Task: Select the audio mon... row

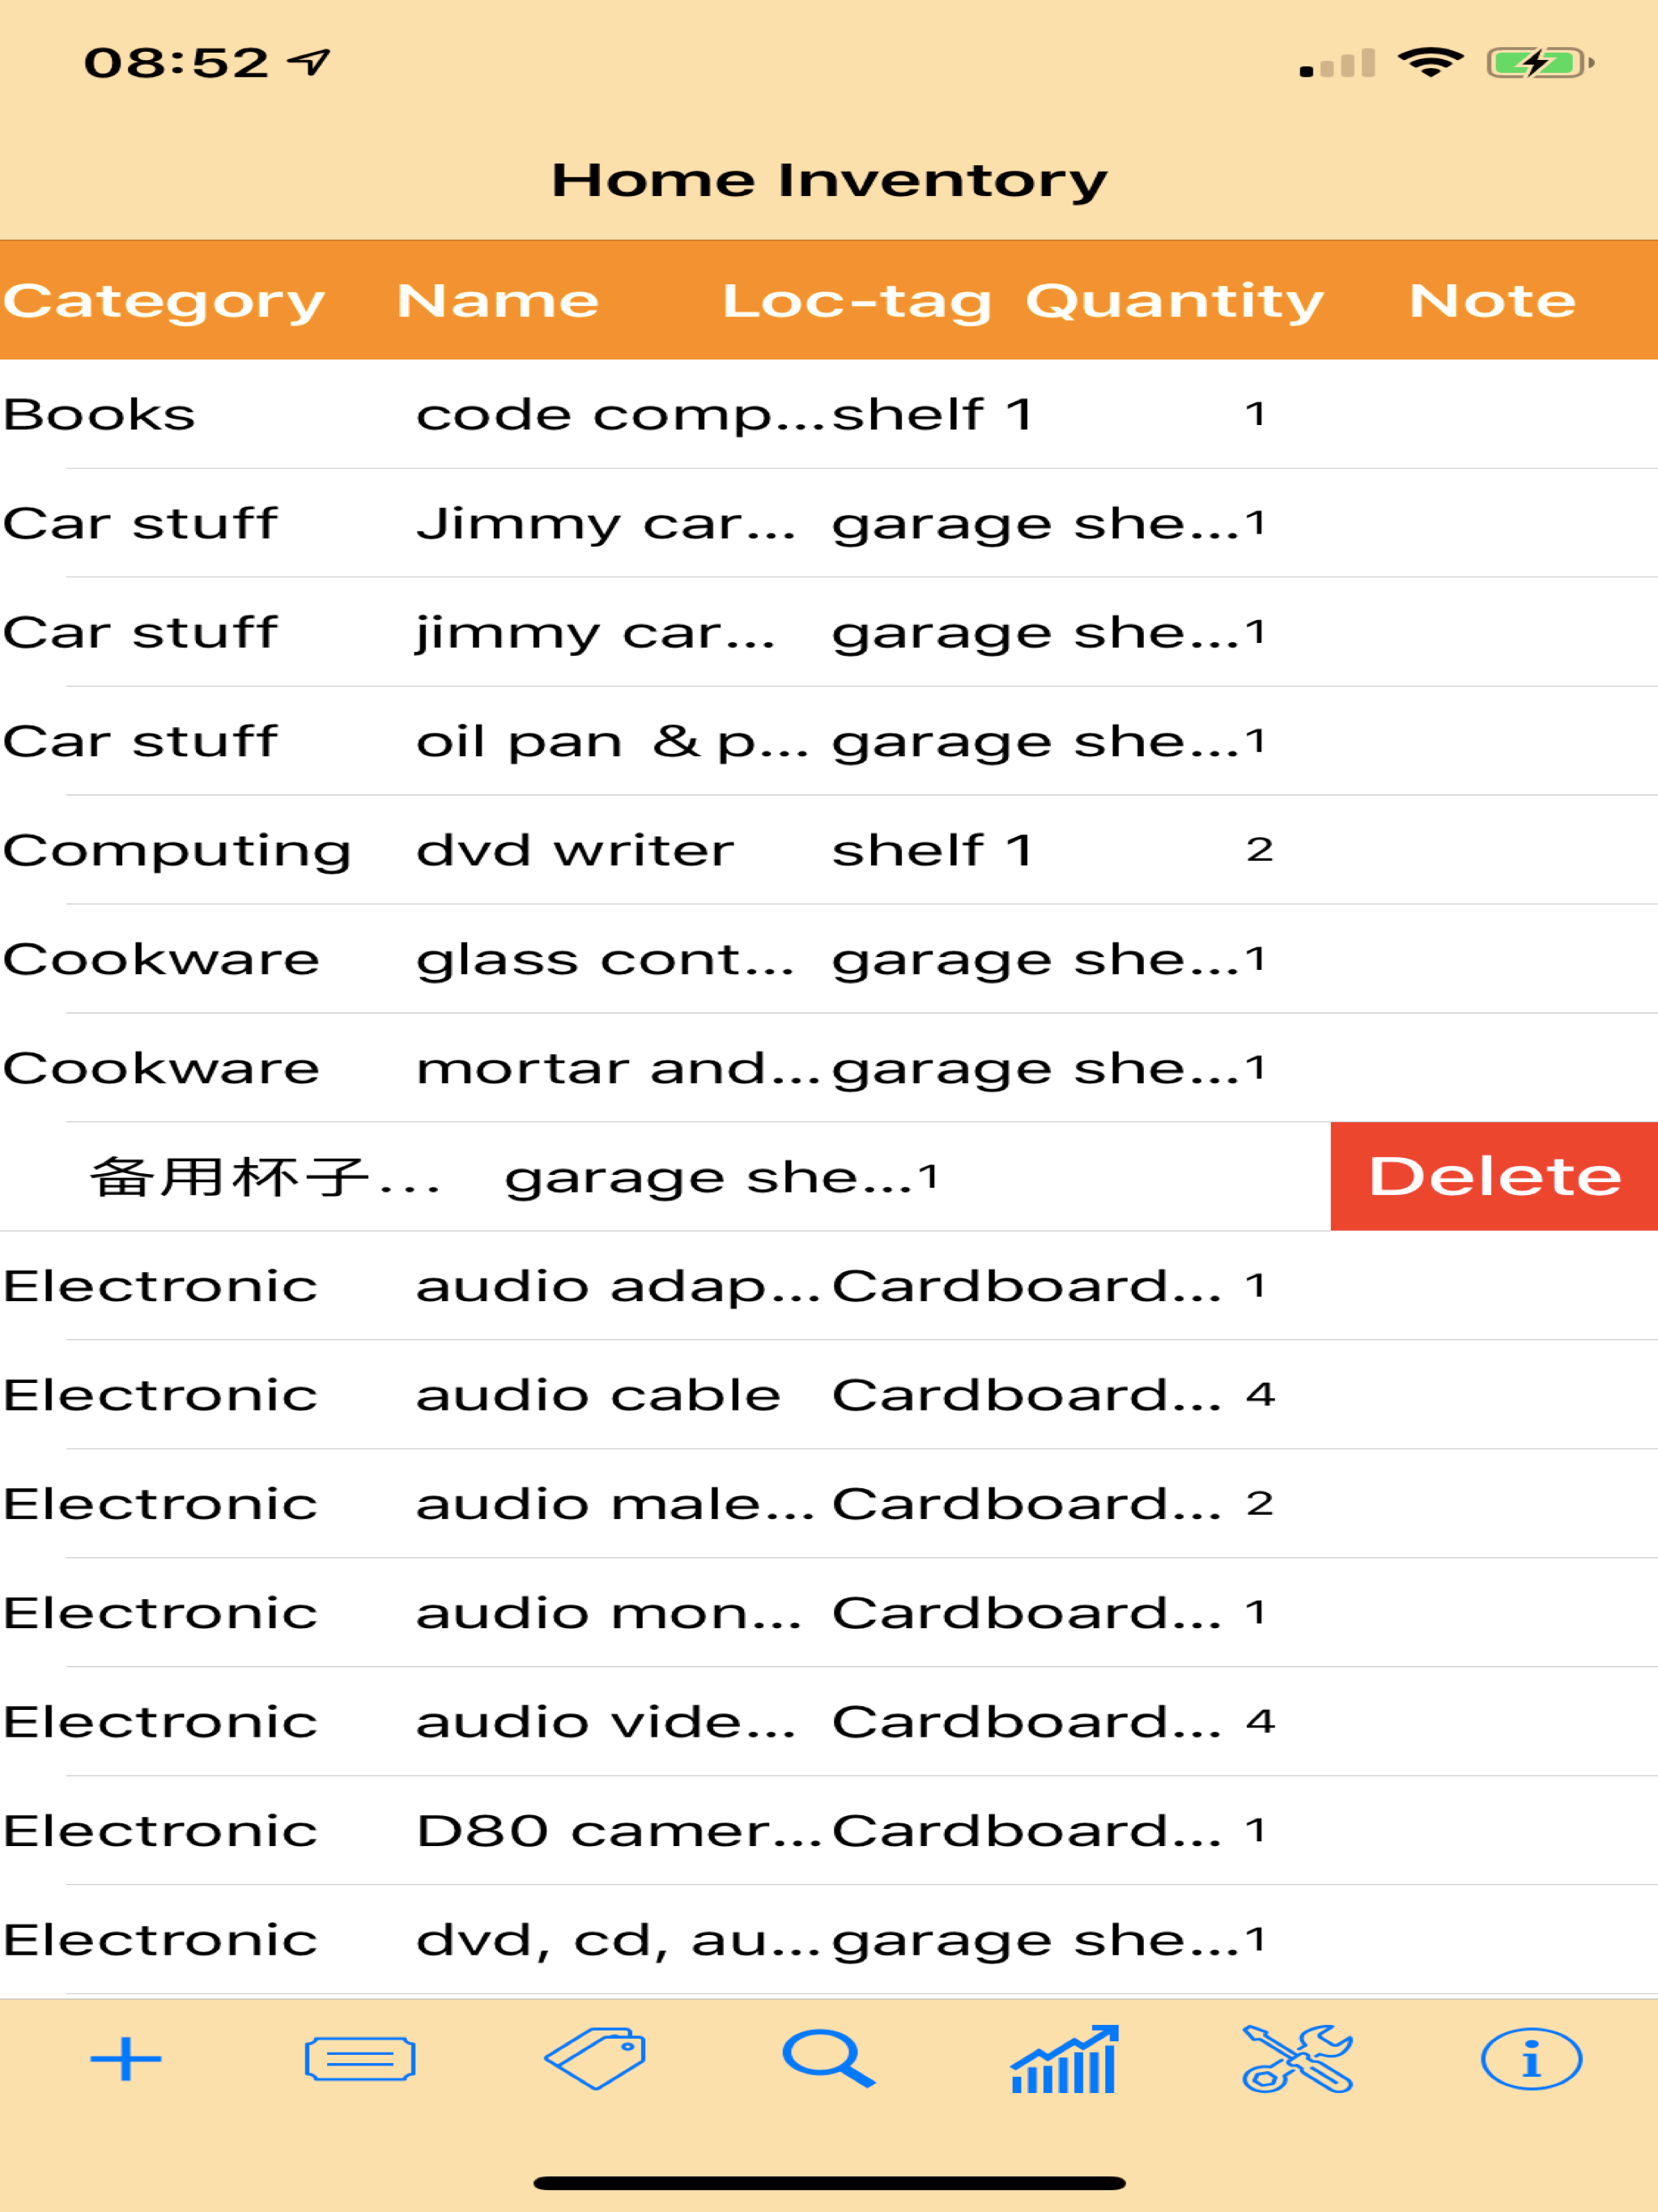Action: 829,1613
